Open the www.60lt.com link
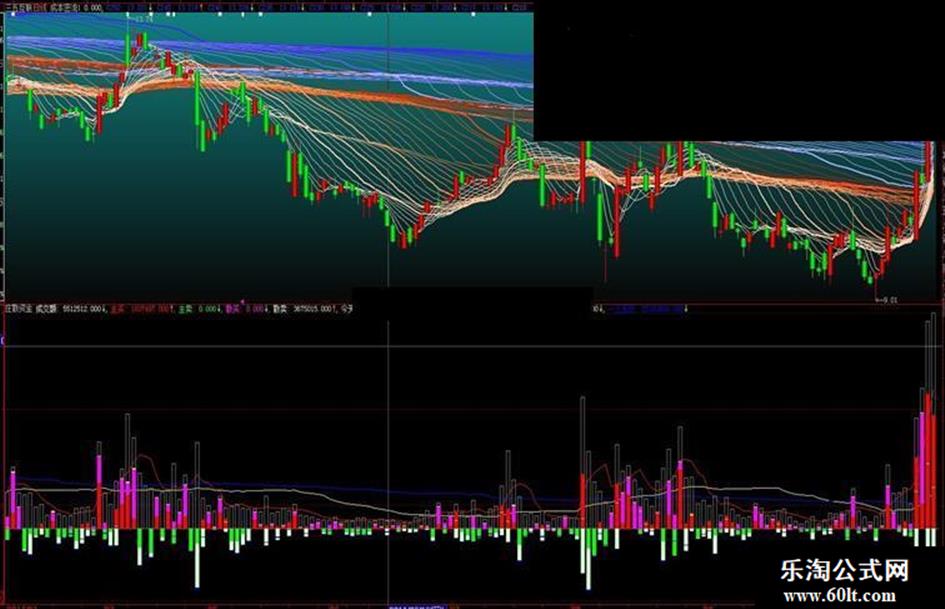 pos(839,596)
